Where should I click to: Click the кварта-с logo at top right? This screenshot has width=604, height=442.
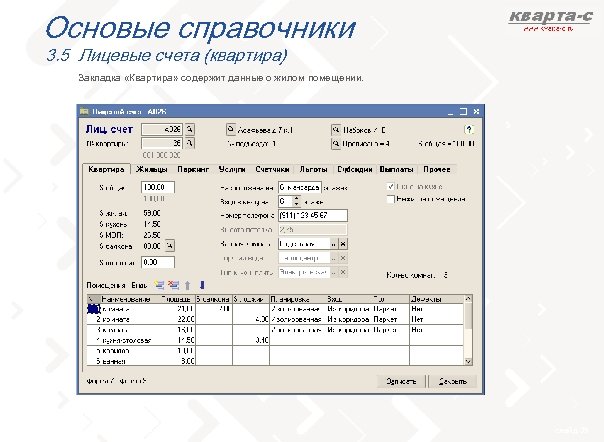(550, 20)
